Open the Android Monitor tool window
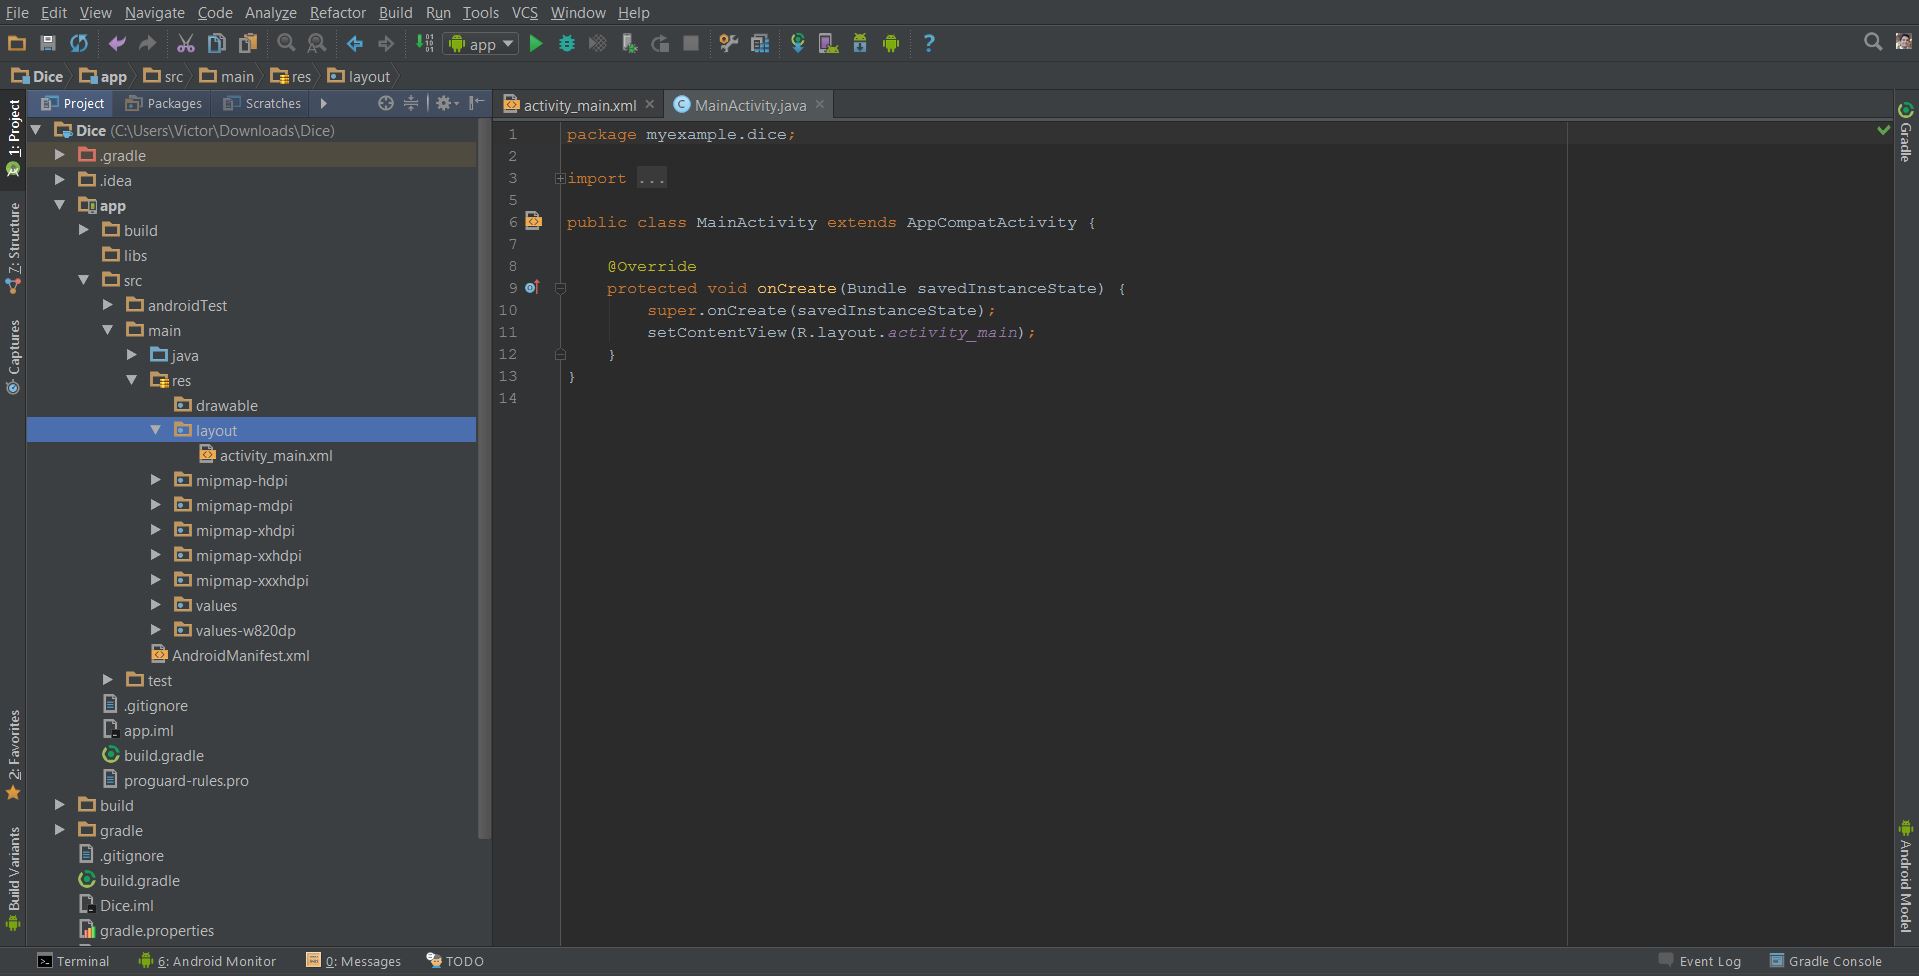 [207, 961]
